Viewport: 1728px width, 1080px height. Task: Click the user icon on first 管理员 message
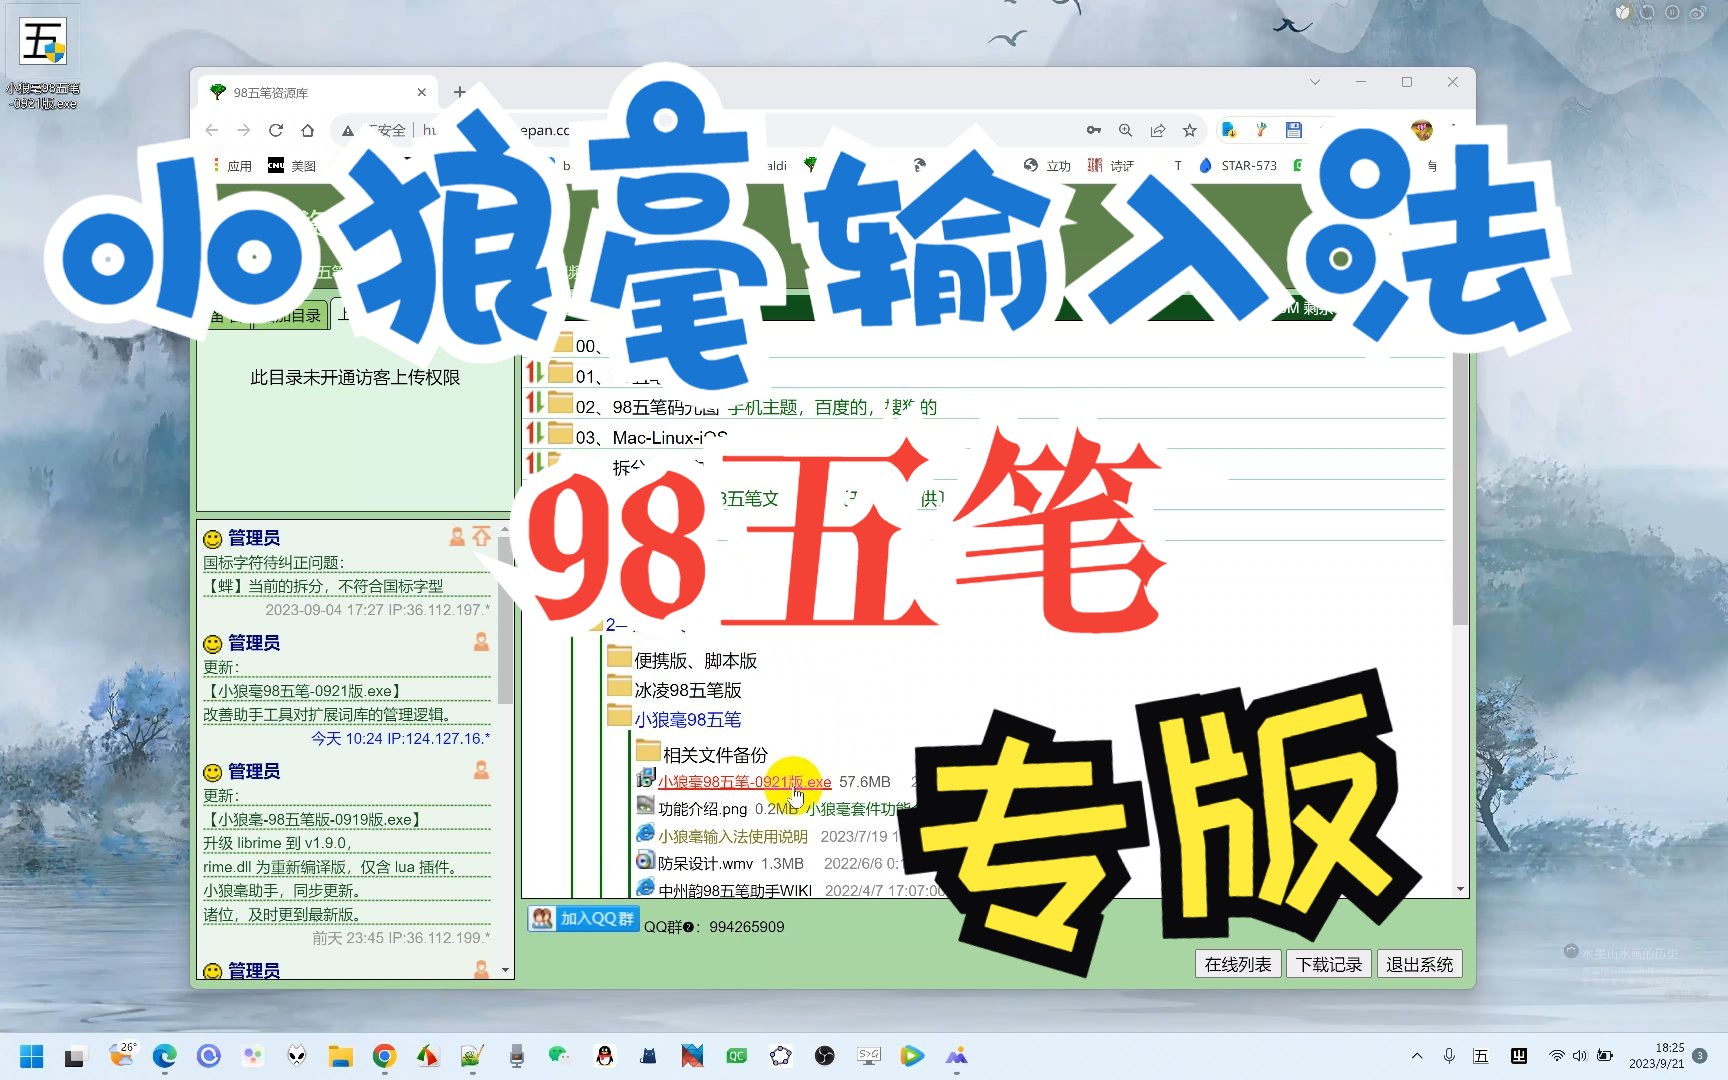(x=457, y=537)
